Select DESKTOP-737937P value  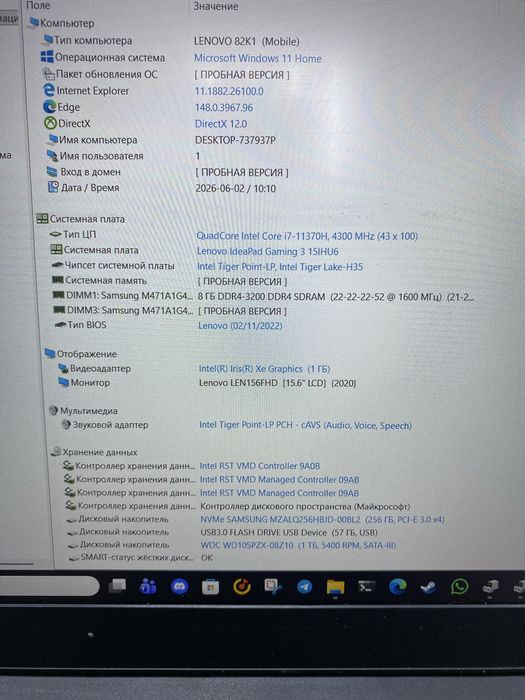235,140
